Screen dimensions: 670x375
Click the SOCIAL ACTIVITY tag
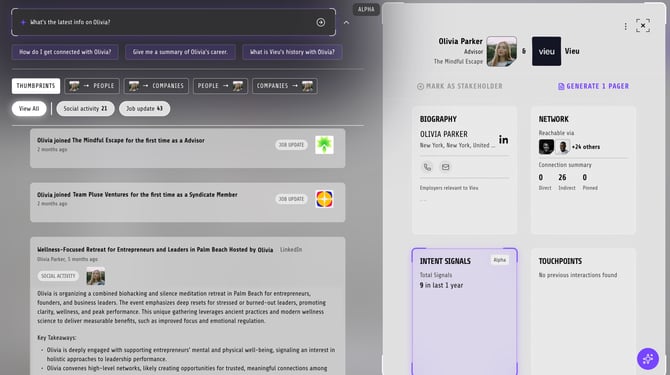coord(58,276)
